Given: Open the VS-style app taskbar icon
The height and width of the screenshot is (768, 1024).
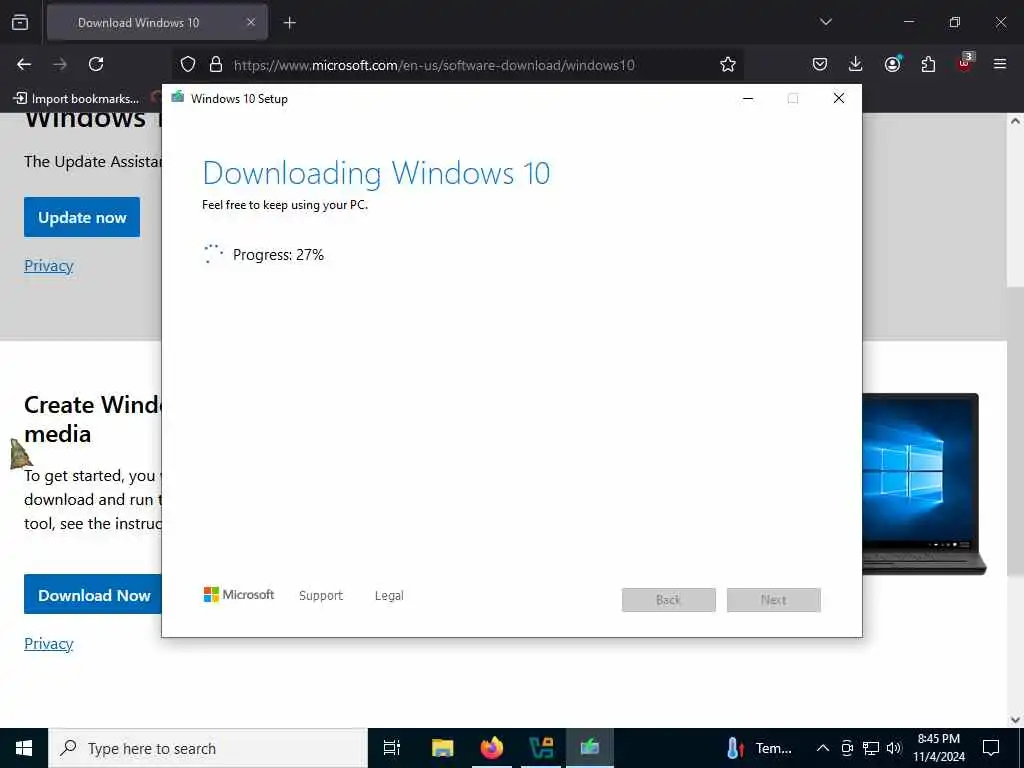Looking at the screenshot, I should 541,748.
